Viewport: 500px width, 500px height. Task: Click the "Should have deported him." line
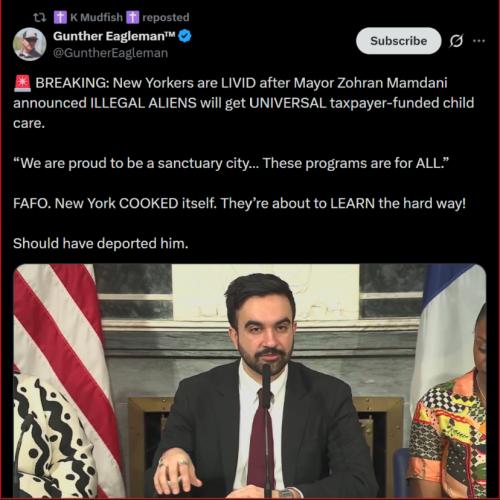click(x=101, y=244)
